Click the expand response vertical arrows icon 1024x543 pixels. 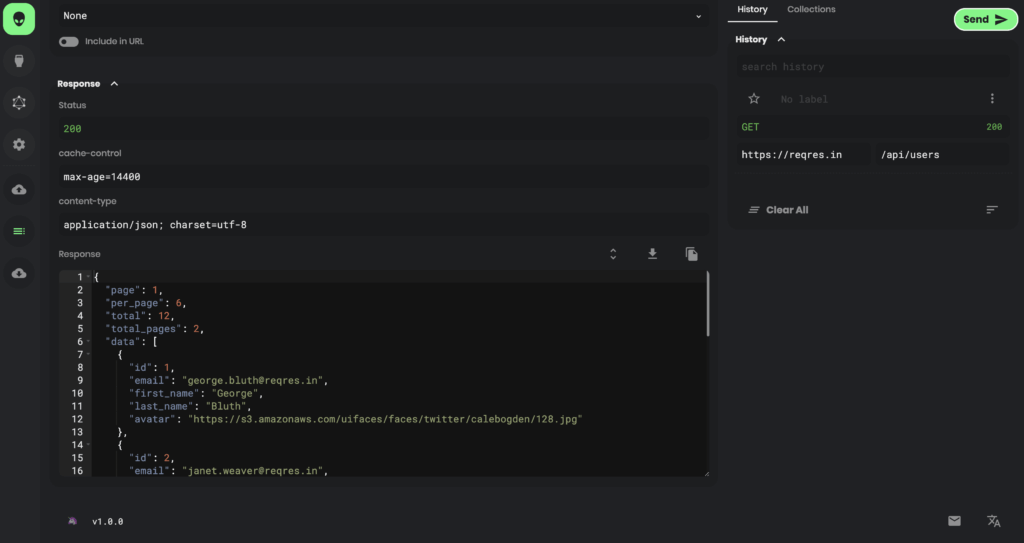(x=613, y=254)
